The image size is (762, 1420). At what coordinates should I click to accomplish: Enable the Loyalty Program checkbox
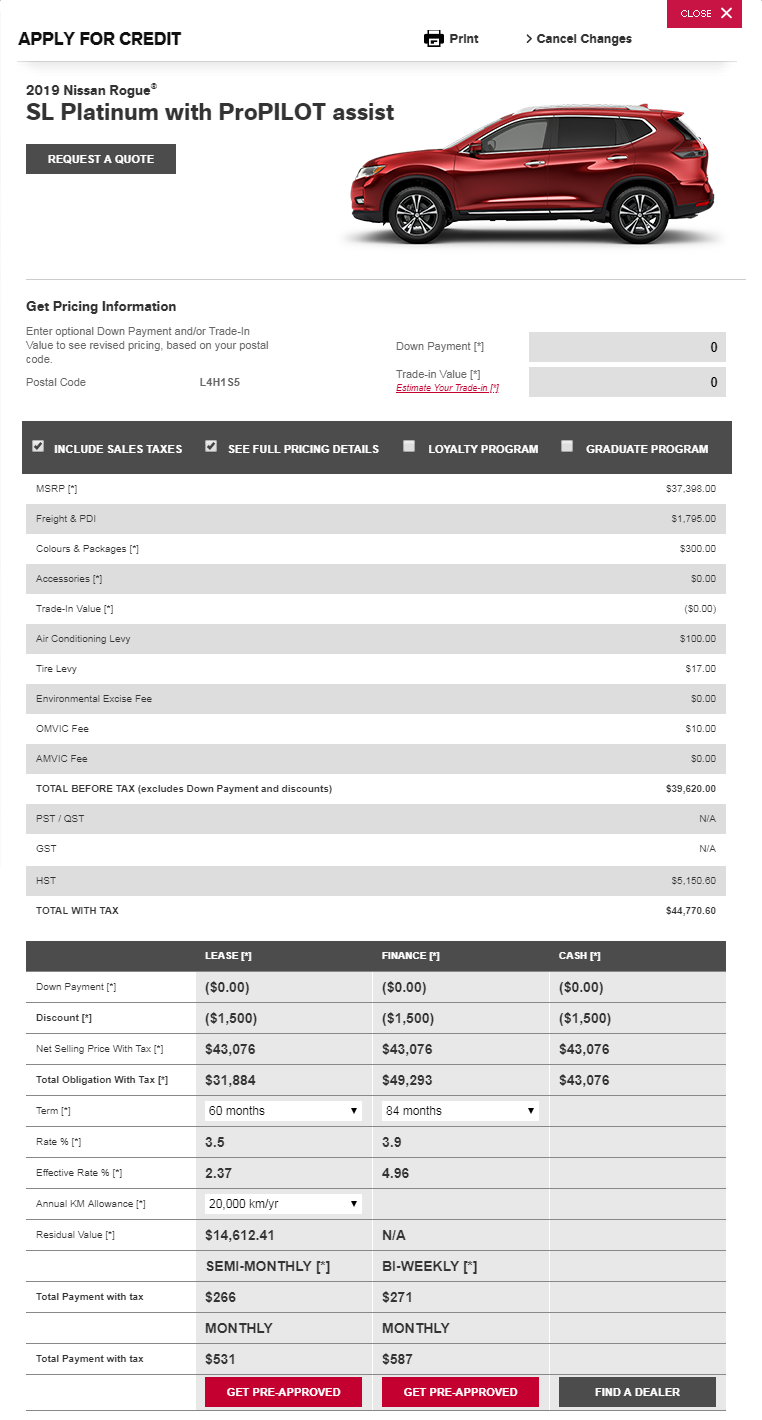409,447
